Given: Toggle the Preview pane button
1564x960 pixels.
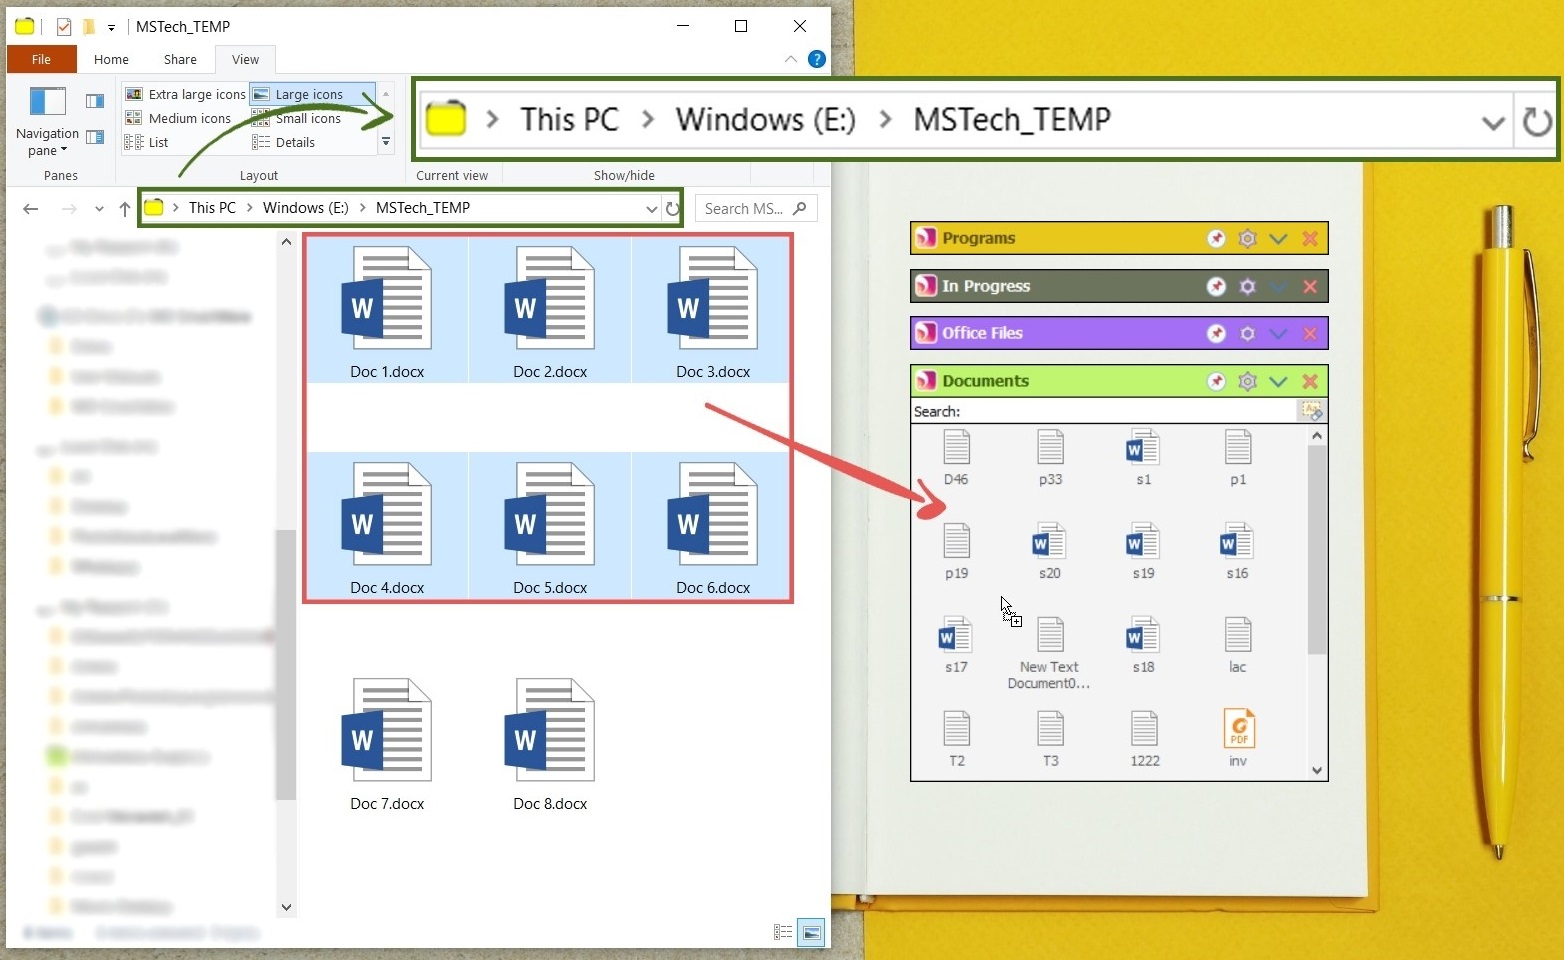Looking at the screenshot, I should (x=95, y=101).
